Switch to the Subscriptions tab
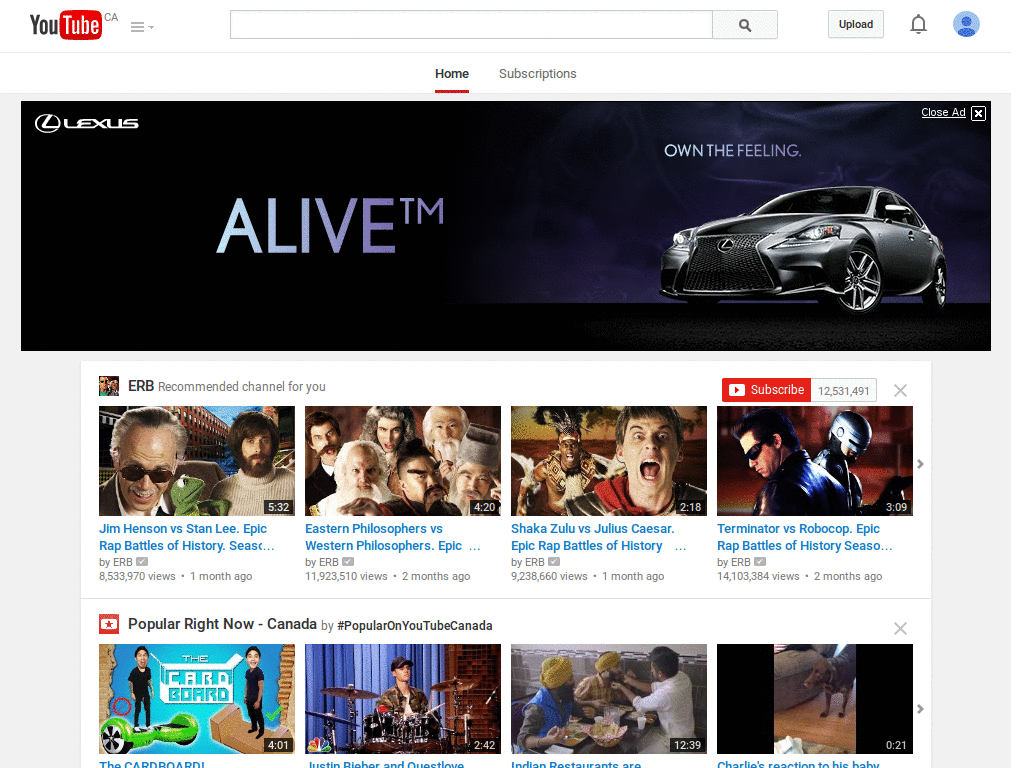The height and width of the screenshot is (768, 1024). 537,74
